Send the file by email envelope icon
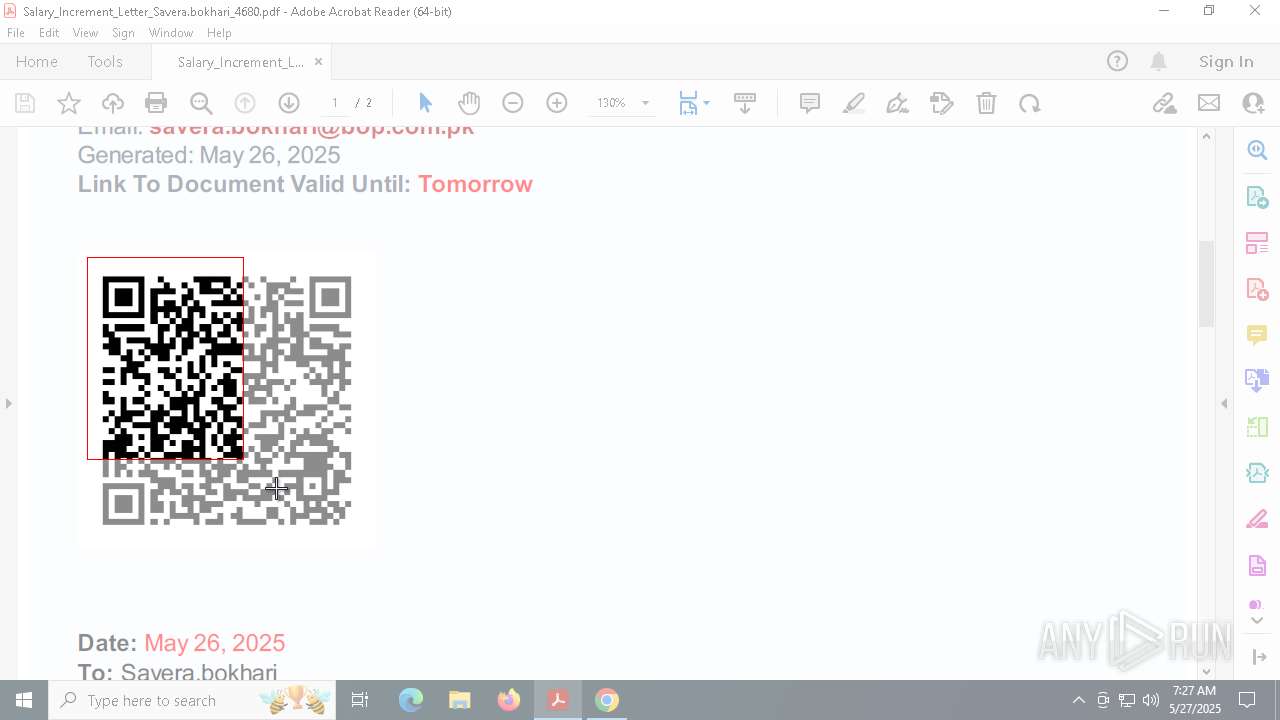This screenshot has width=1280, height=720. pyautogui.click(x=1209, y=103)
